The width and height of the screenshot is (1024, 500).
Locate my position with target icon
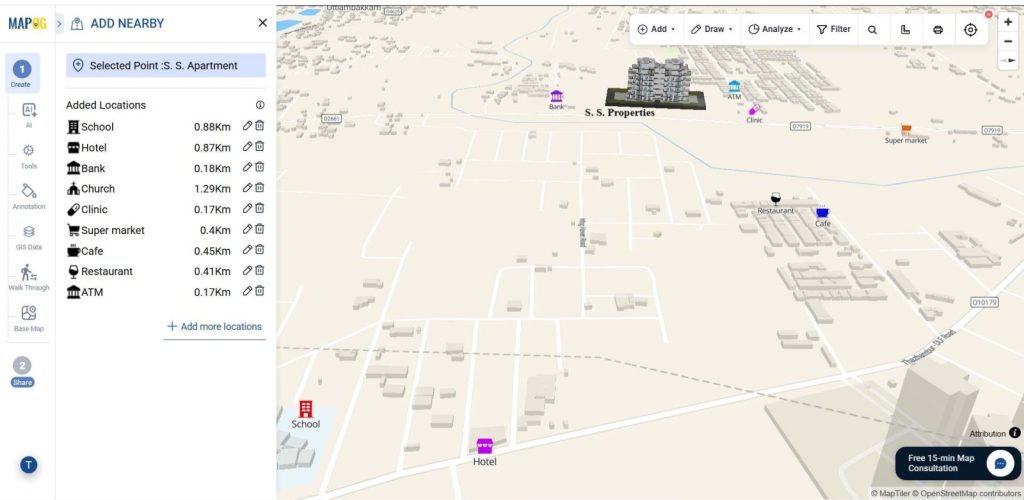click(970, 29)
